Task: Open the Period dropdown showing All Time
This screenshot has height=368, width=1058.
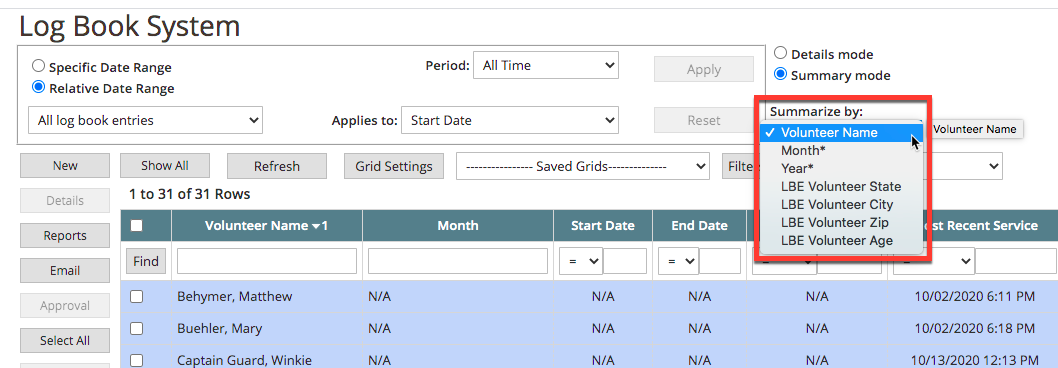Action: (546, 65)
